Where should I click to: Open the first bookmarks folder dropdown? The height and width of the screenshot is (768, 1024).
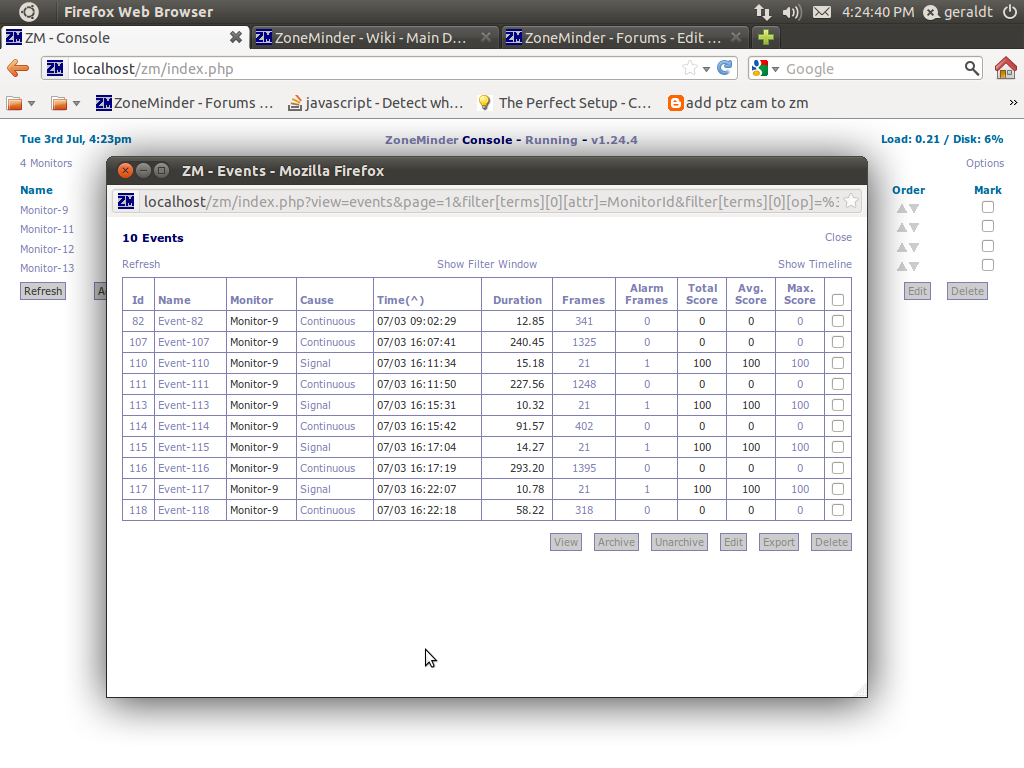(x=22, y=103)
